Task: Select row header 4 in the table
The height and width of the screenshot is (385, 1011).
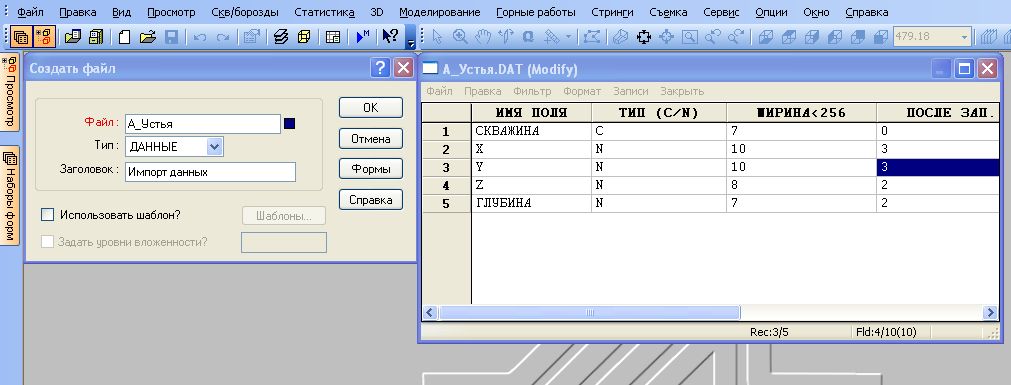Action: [446, 185]
